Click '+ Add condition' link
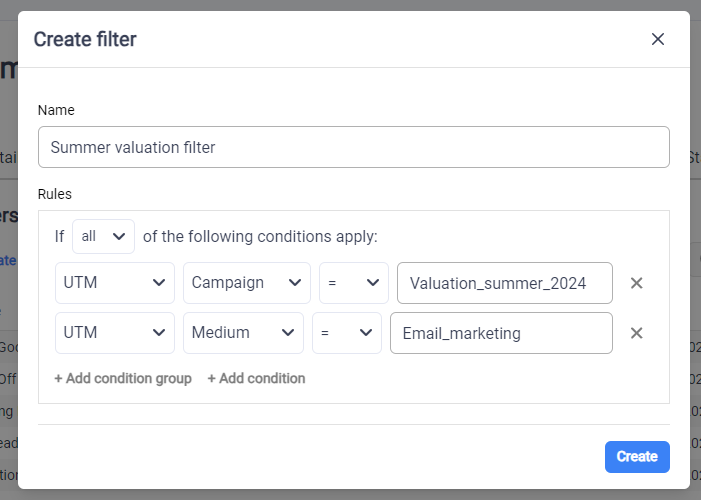701x500 pixels. 256,378
